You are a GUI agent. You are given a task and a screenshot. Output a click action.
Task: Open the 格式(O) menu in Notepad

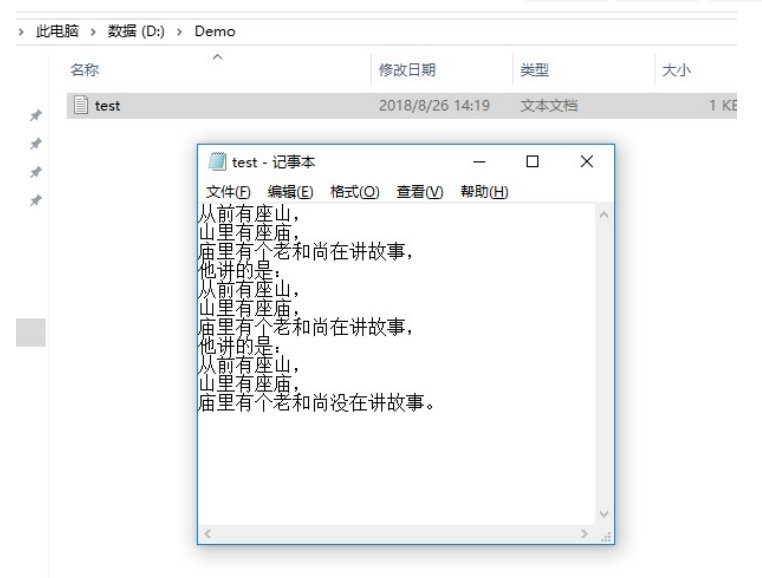tap(355, 192)
